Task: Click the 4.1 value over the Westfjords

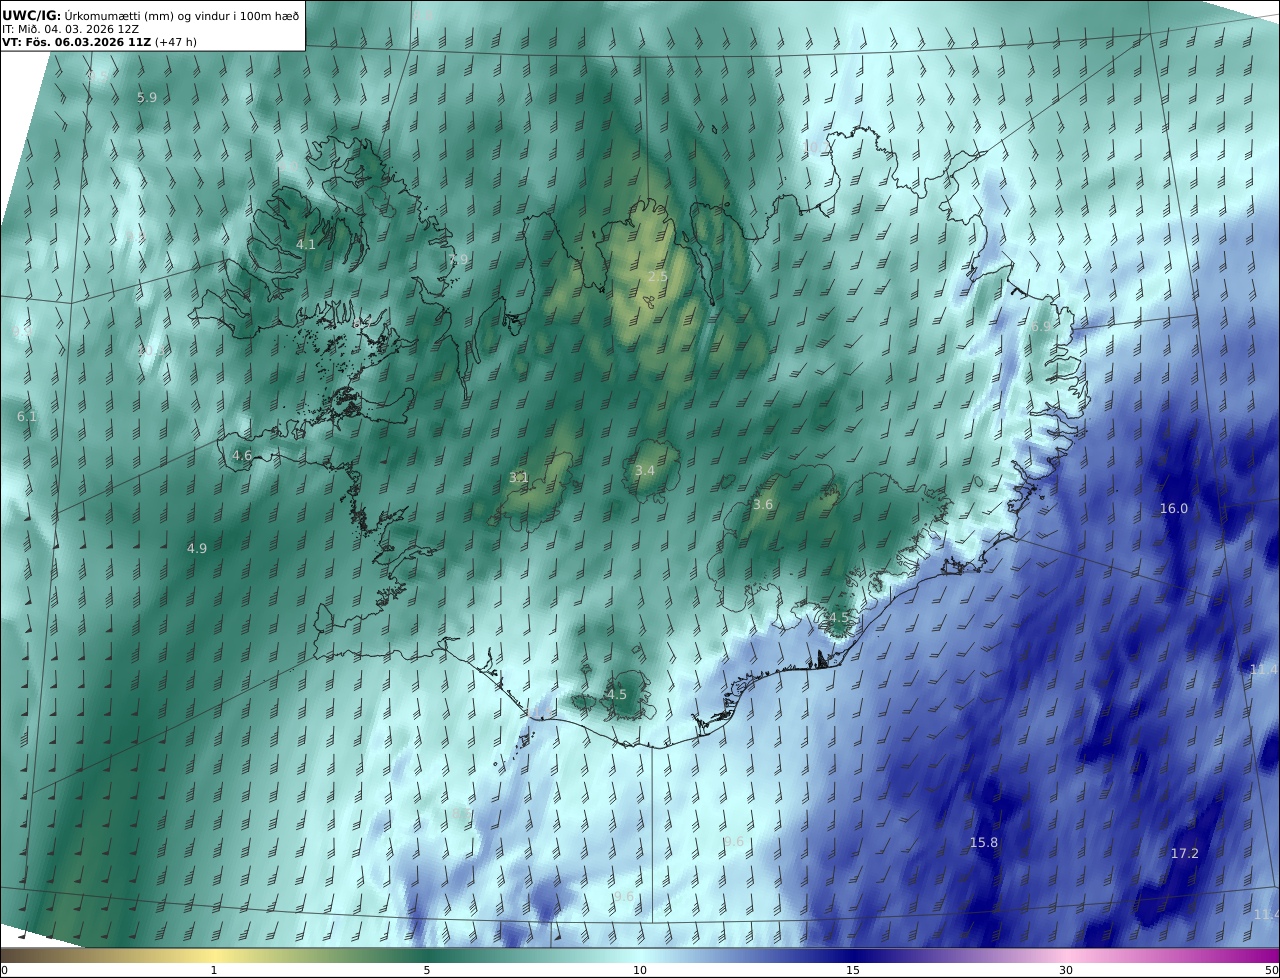Action: (x=306, y=244)
